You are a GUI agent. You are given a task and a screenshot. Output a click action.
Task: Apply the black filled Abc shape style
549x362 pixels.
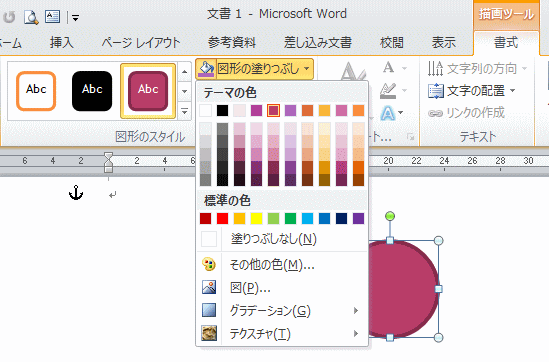click(92, 91)
